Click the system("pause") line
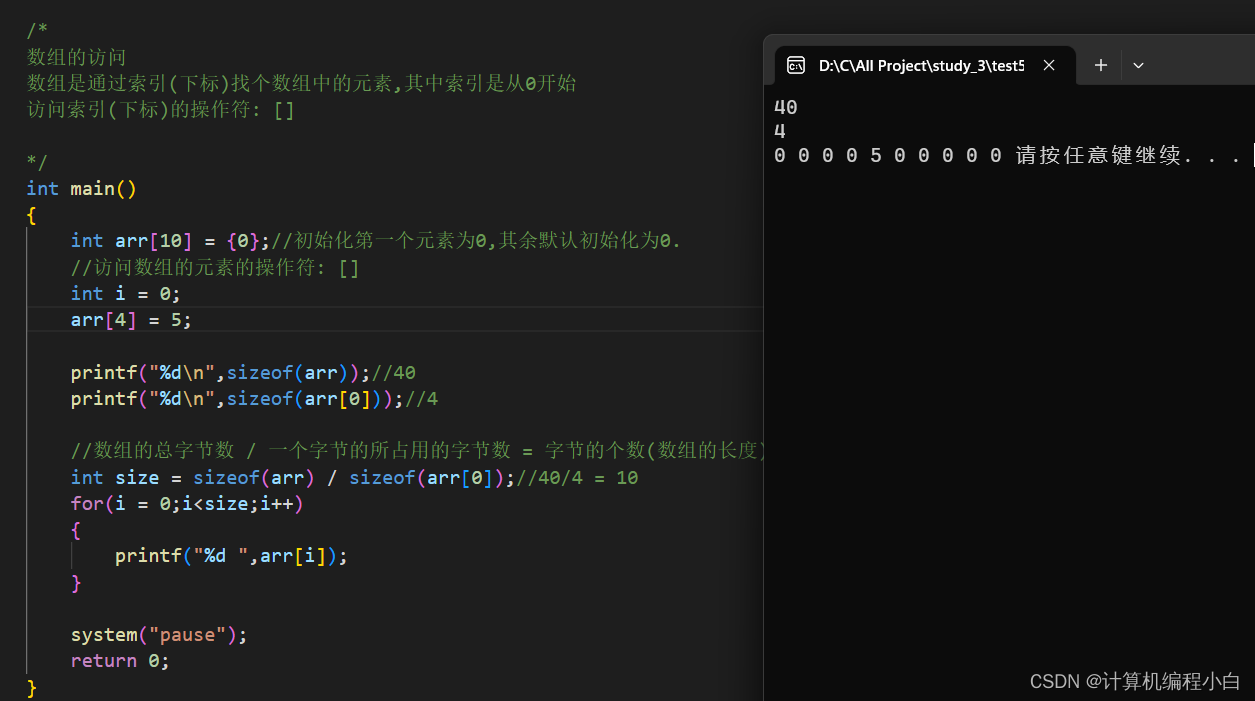The height and width of the screenshot is (701, 1255). tap(159, 635)
